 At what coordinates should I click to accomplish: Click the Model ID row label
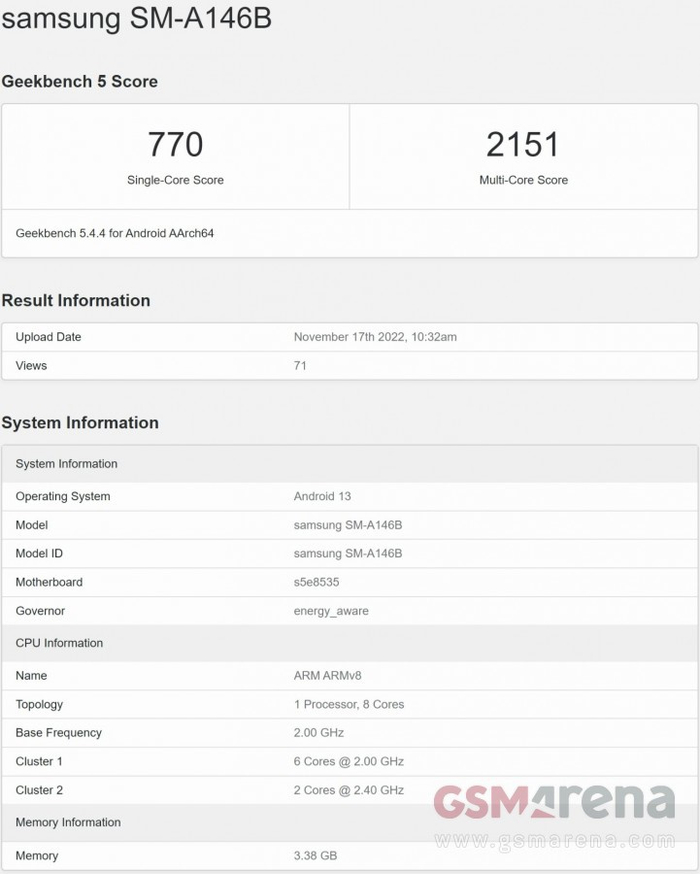(x=39, y=553)
